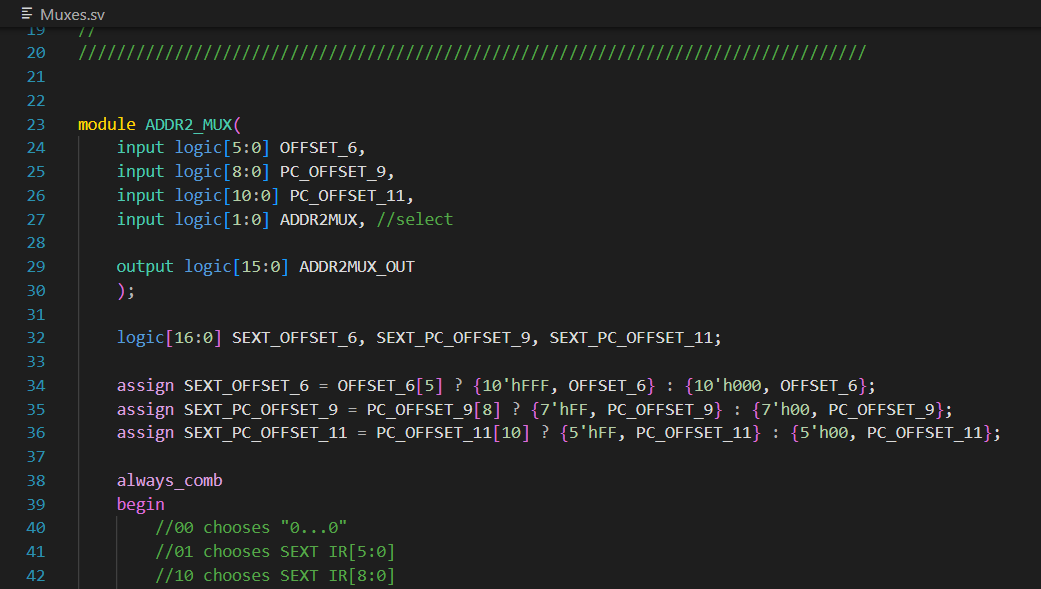Click the 10'h000 literal on line 34
This screenshot has width=1041, height=589.
(727, 385)
